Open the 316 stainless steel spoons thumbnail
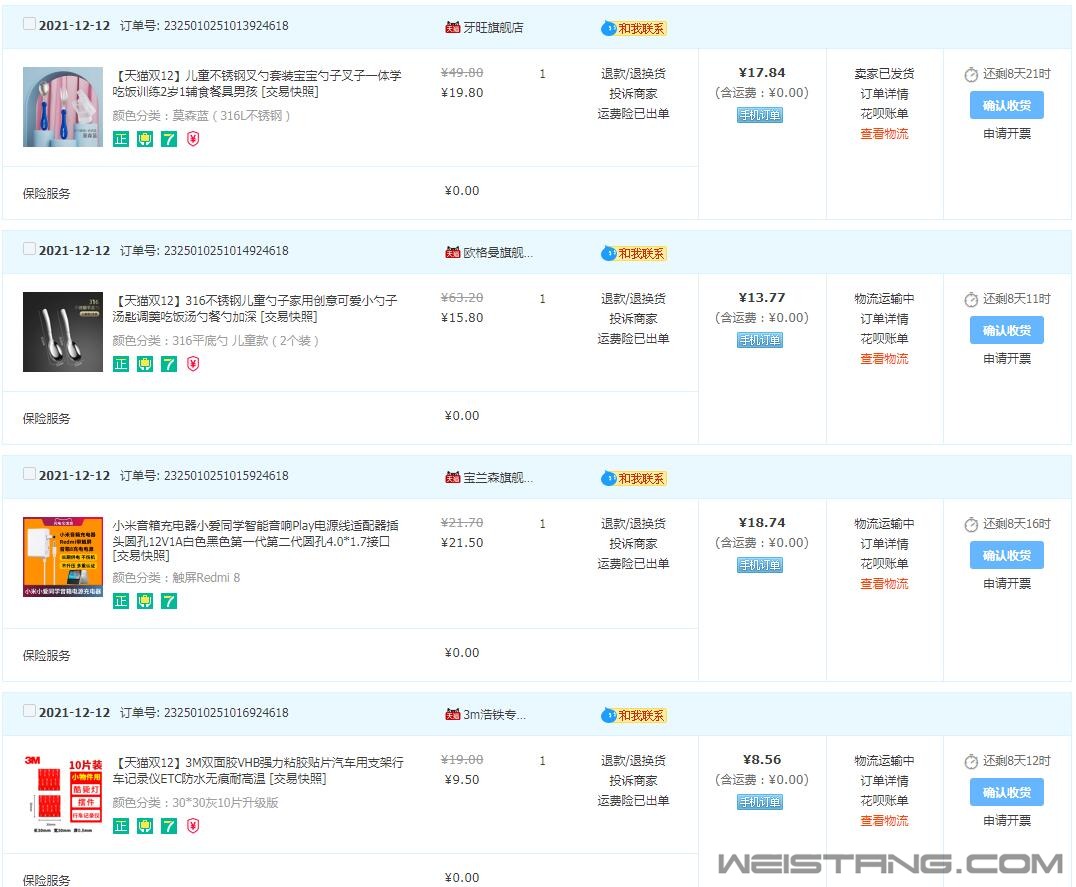The width and height of the screenshot is (1076, 887). pyautogui.click(x=62, y=332)
